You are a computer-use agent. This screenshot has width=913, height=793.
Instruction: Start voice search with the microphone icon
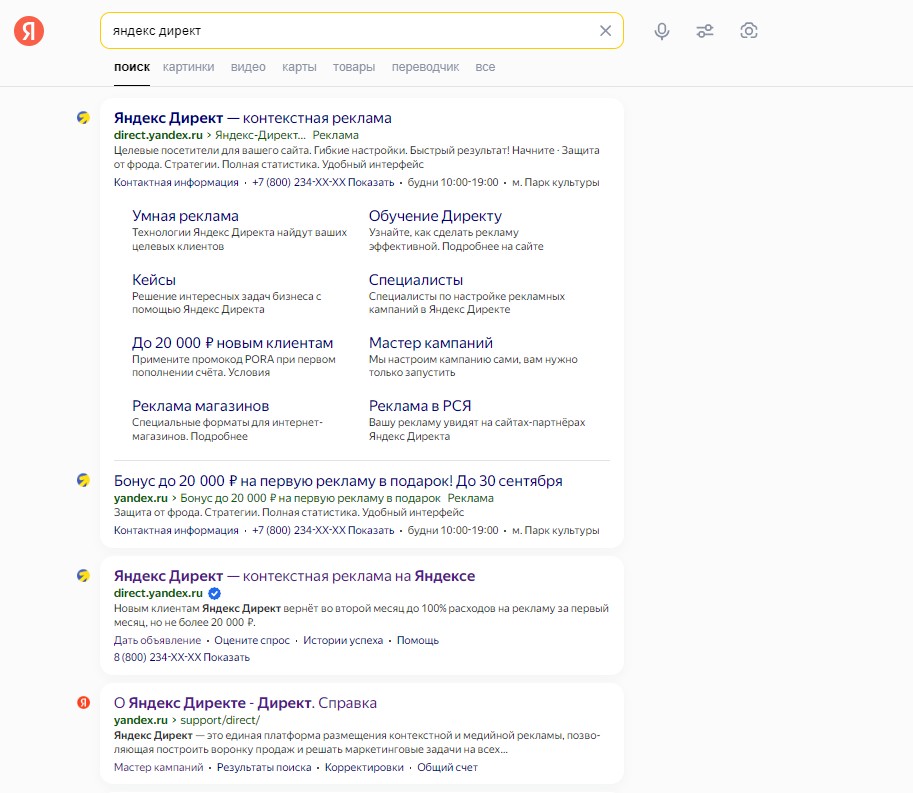(661, 31)
